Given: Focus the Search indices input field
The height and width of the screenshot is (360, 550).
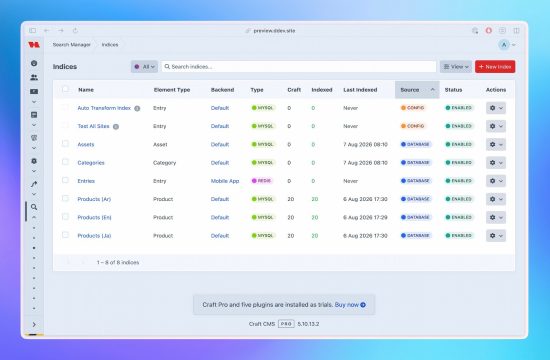Looking at the screenshot, I should (299, 67).
